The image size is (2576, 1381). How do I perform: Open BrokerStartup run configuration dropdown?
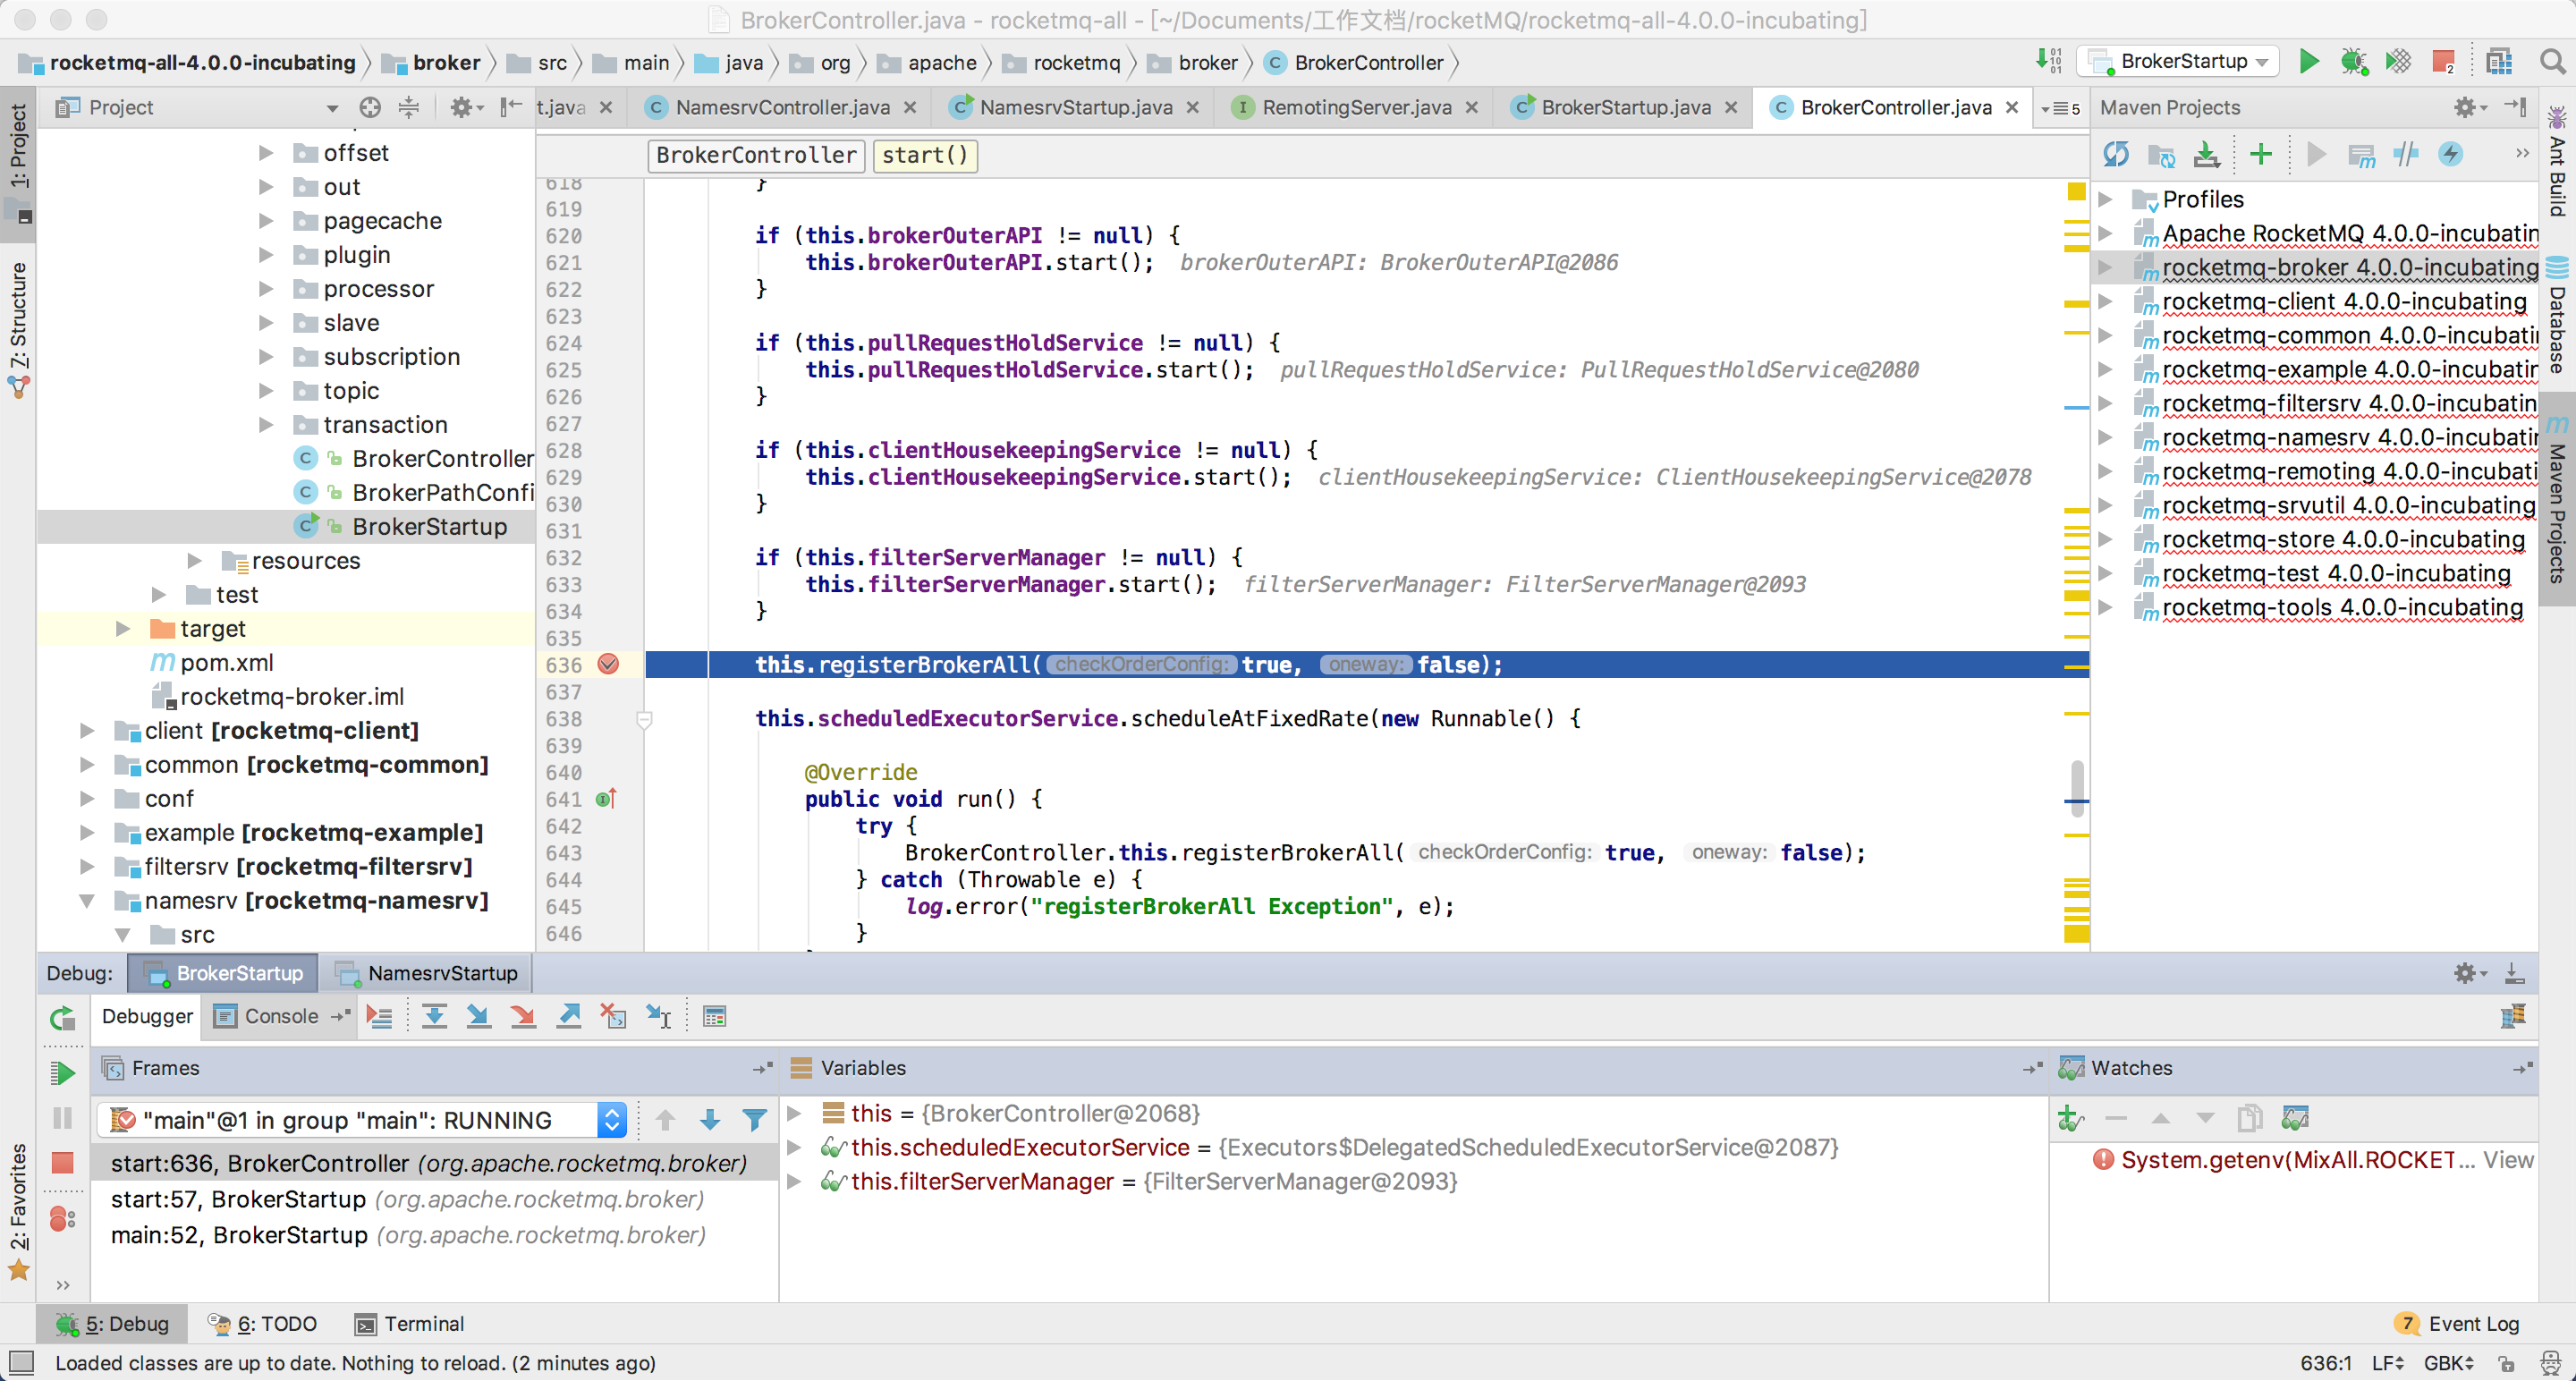point(2179,62)
